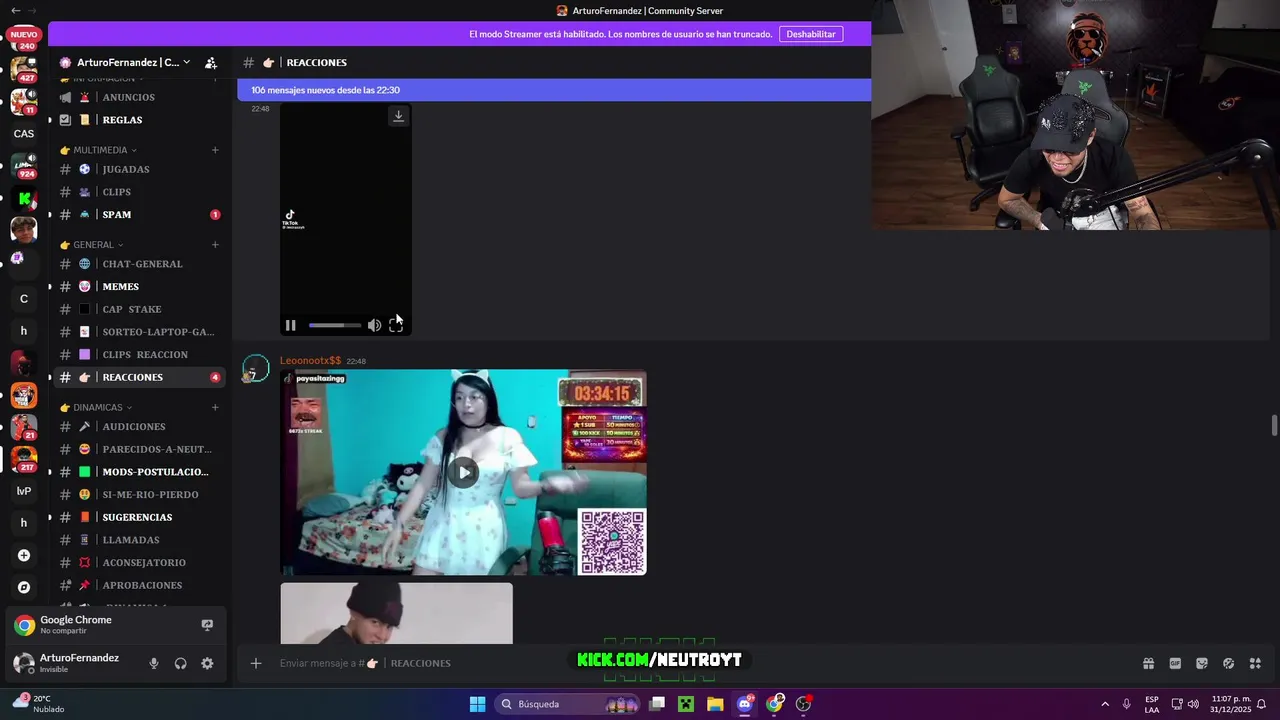Open the sticker picker

tap(1202, 663)
